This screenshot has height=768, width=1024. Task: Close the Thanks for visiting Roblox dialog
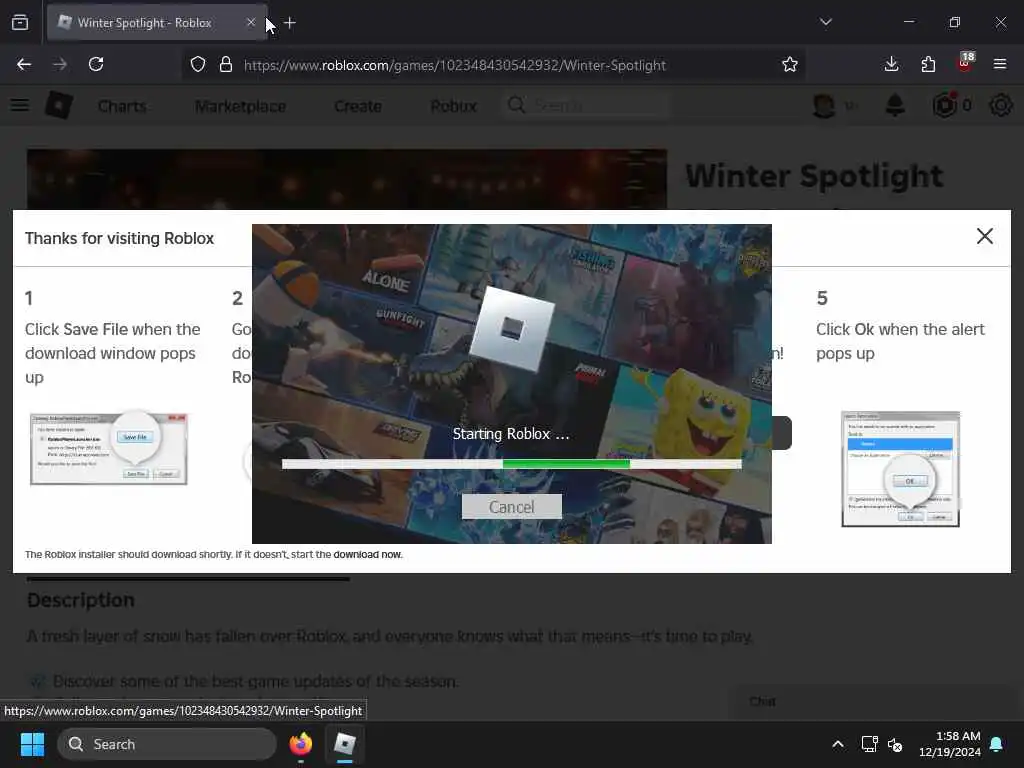pos(984,236)
